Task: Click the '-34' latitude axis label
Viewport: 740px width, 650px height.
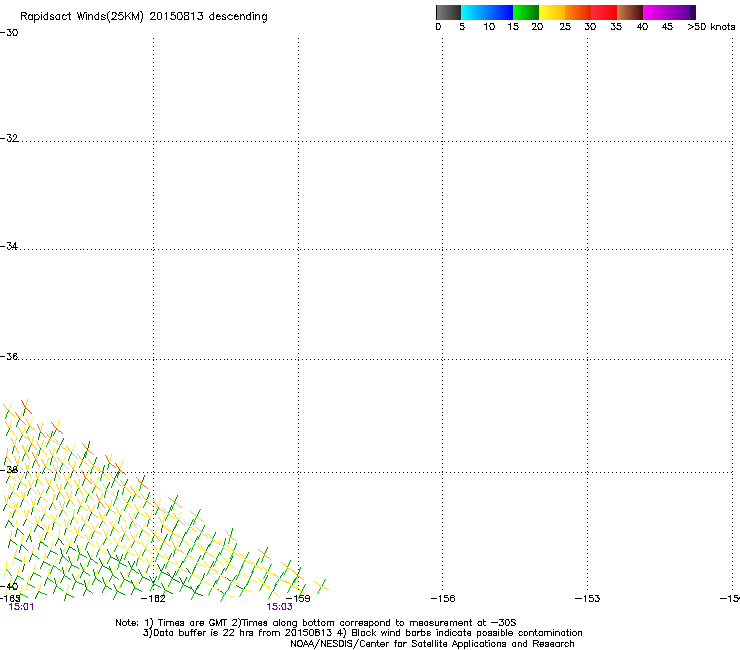Action: coord(9,246)
